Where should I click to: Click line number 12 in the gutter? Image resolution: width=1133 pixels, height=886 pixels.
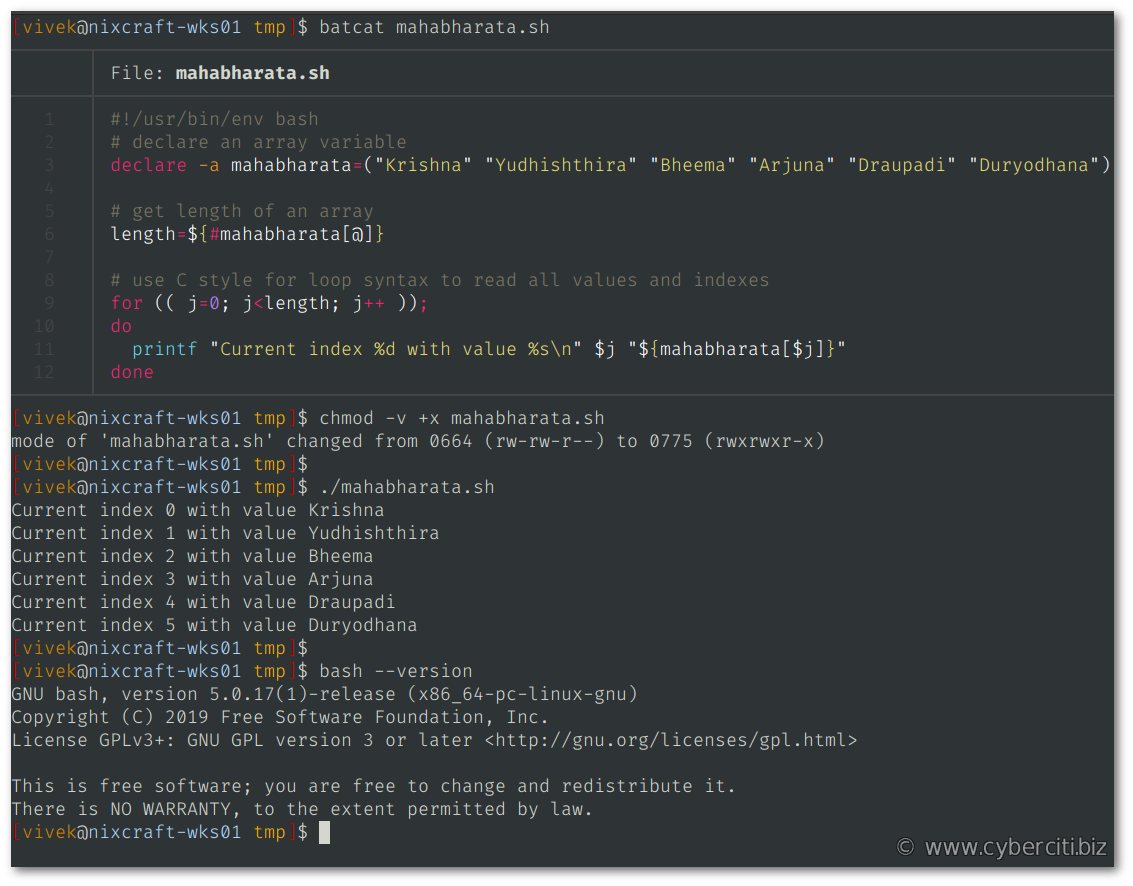(44, 373)
